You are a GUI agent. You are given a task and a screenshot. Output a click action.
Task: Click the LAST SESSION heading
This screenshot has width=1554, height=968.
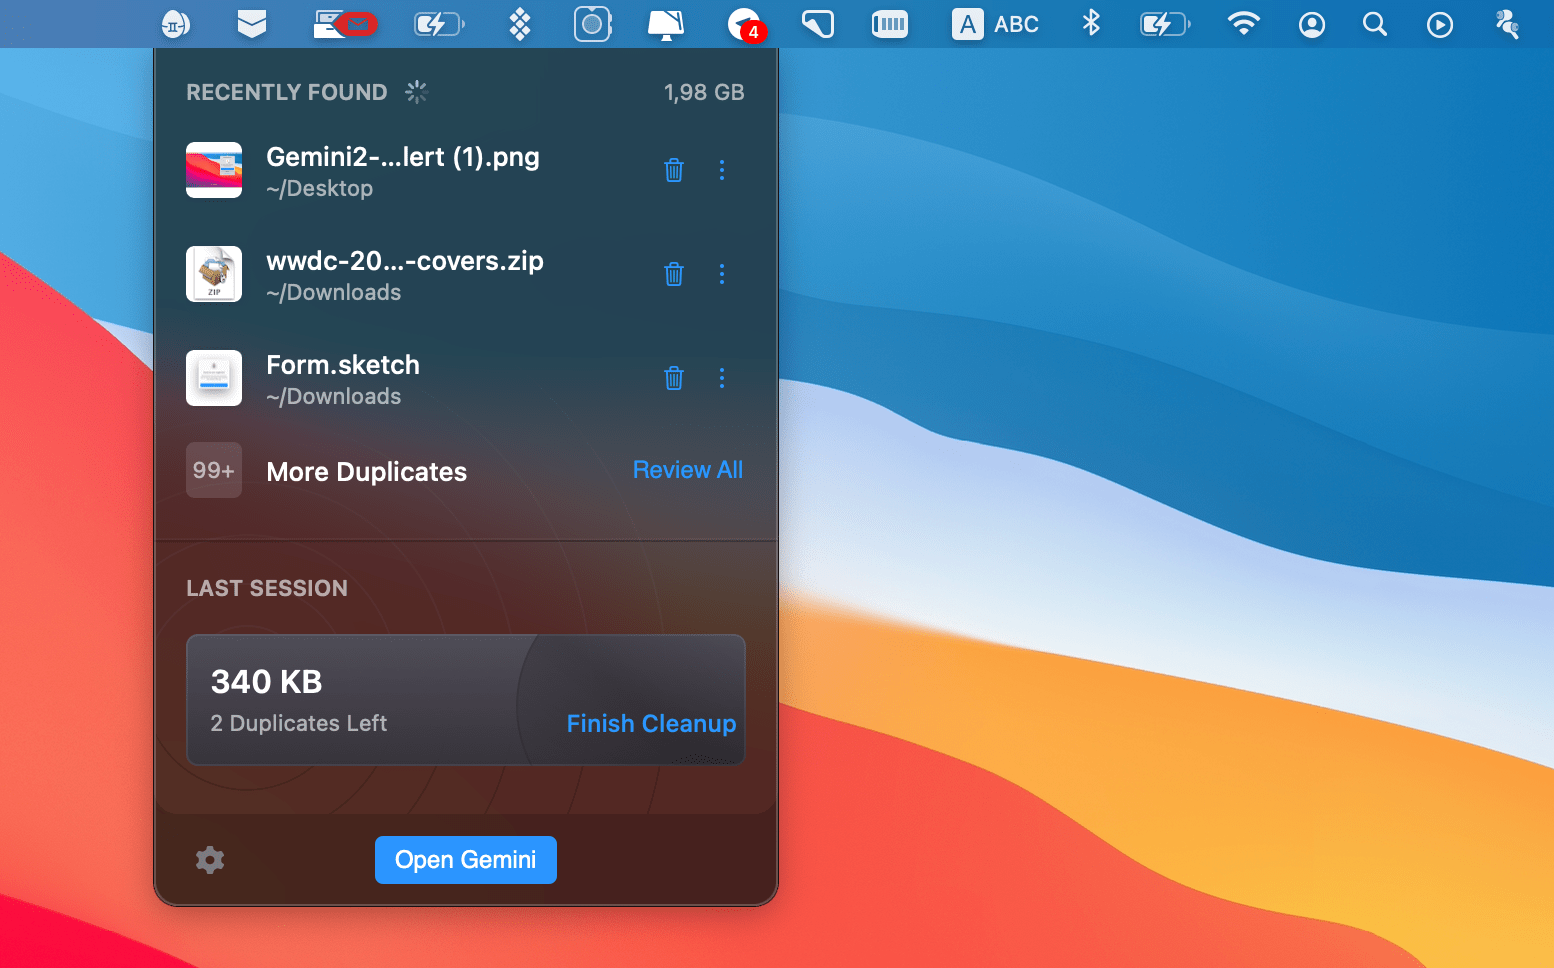(x=267, y=588)
